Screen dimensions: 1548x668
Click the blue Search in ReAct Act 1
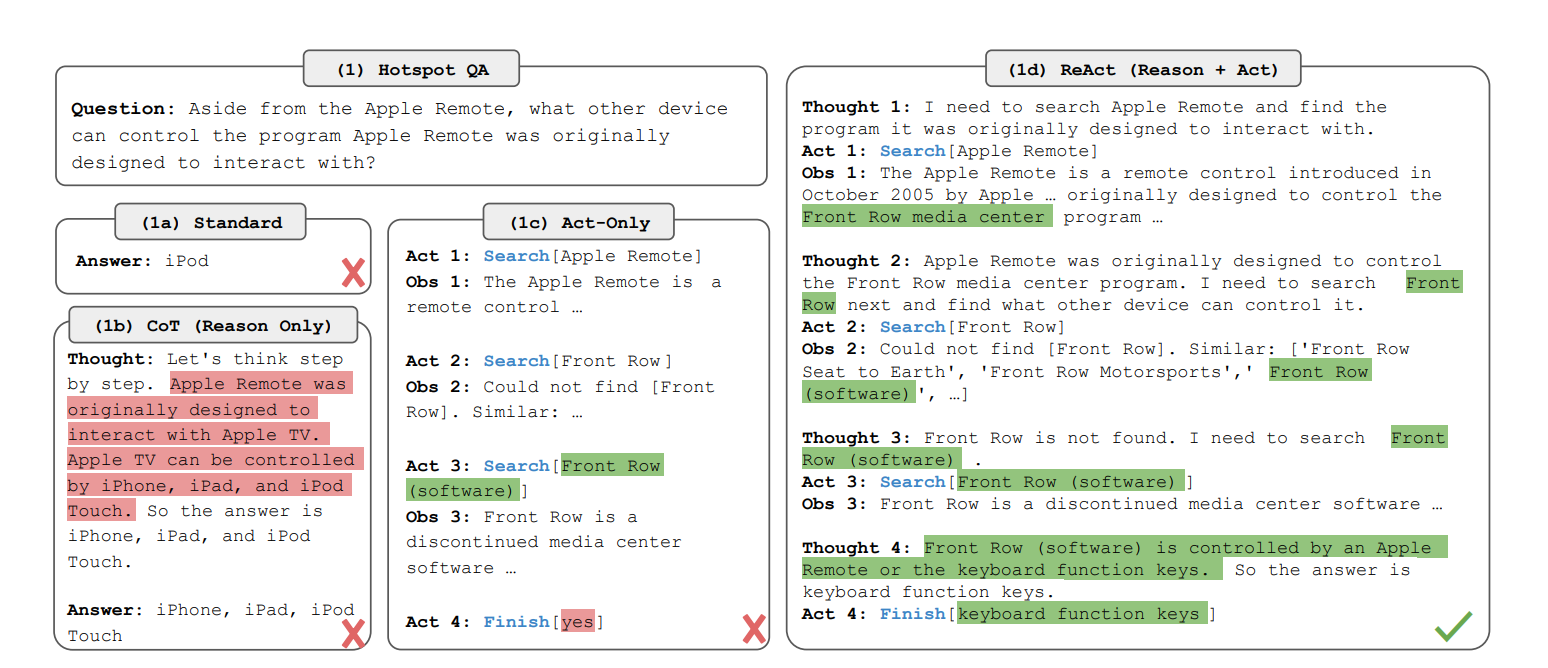pyautogui.click(x=912, y=151)
